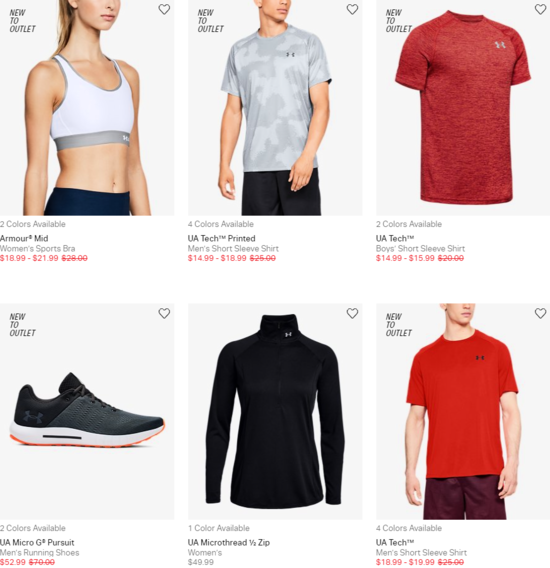Viewport: 550px width, 568px height.
Task: Visit the UA Microthread ½ Zip listing
Action: (x=229, y=542)
